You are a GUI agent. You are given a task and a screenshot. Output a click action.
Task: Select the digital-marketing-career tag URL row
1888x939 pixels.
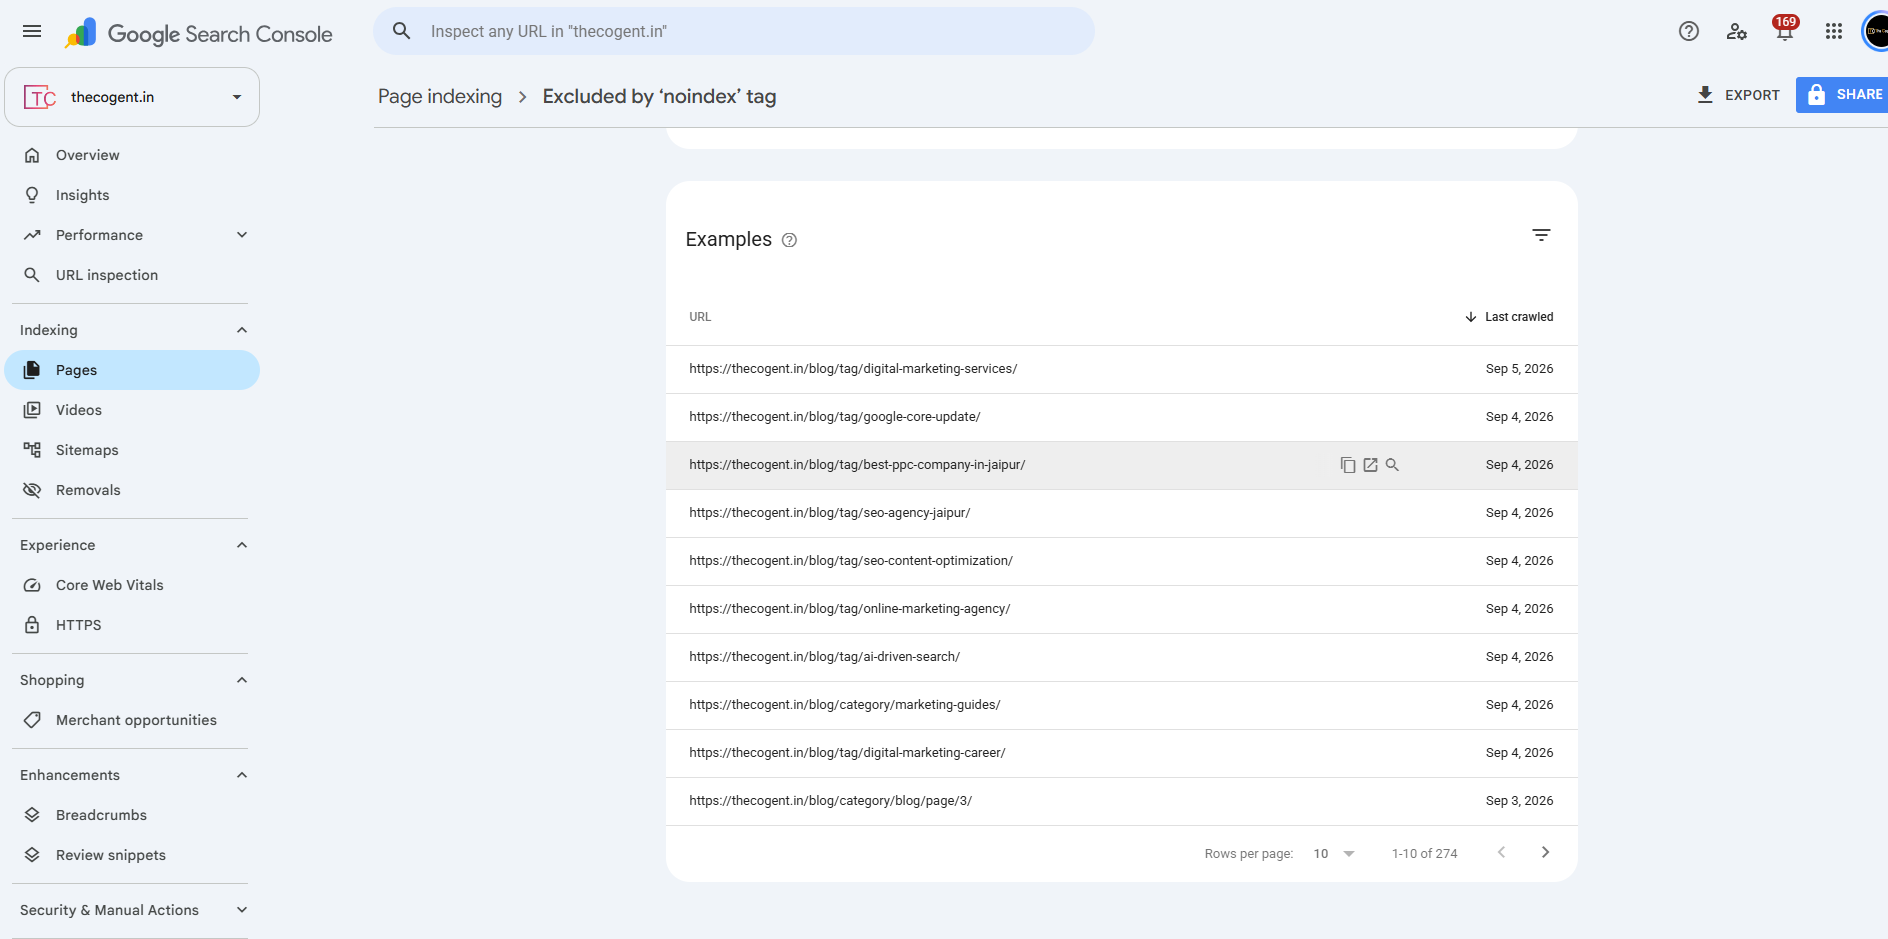click(x=1121, y=753)
